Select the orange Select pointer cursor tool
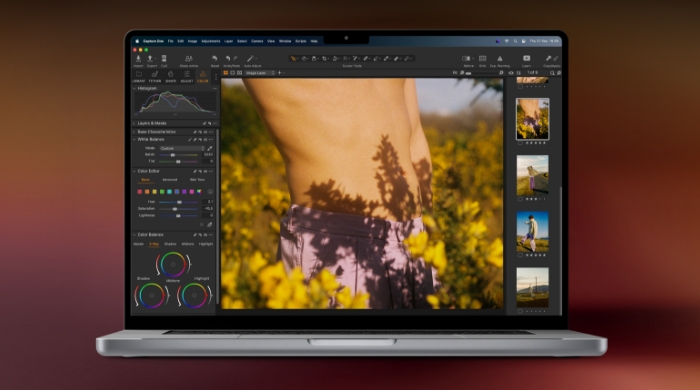The height and width of the screenshot is (390, 700). [x=293, y=58]
